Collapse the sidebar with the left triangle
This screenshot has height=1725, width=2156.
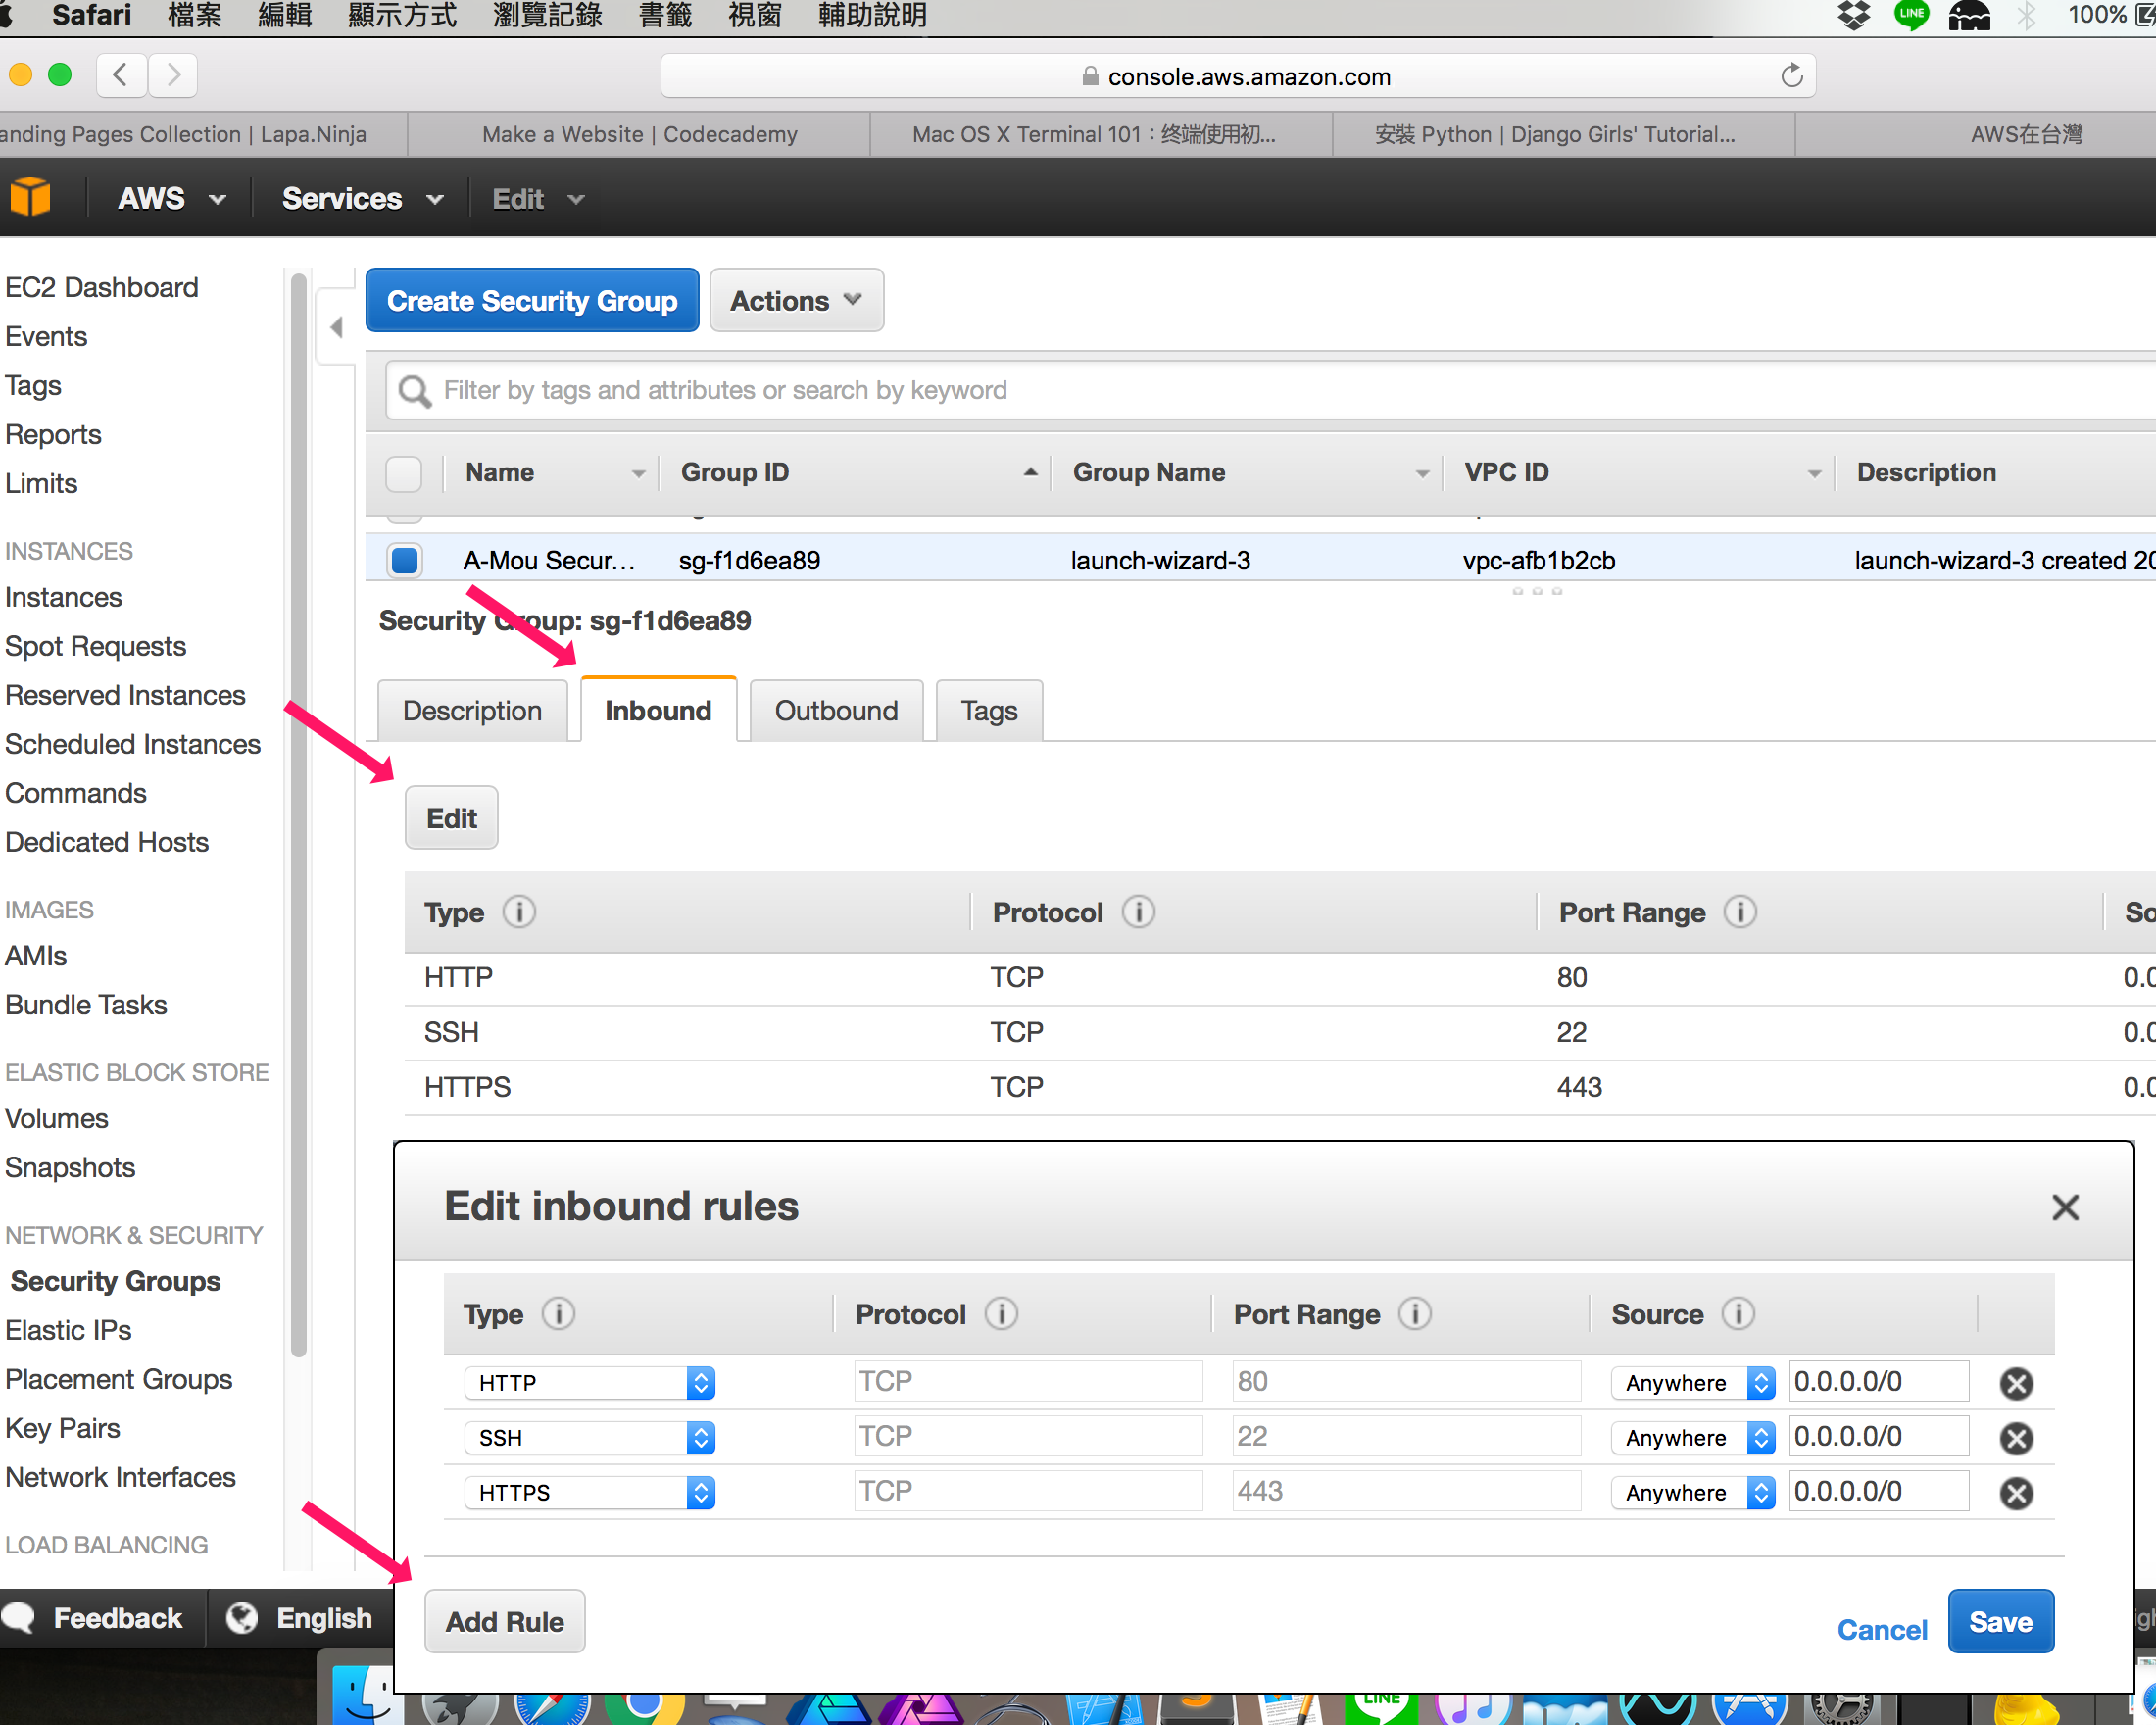tap(336, 327)
